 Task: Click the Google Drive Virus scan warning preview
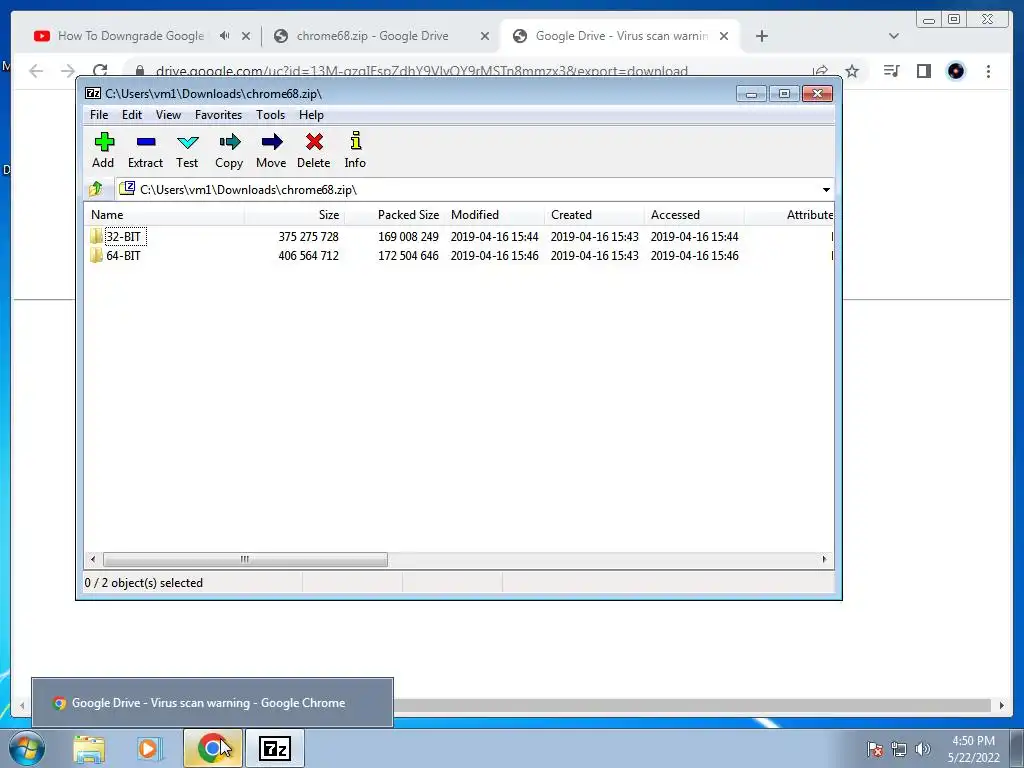pos(212,703)
